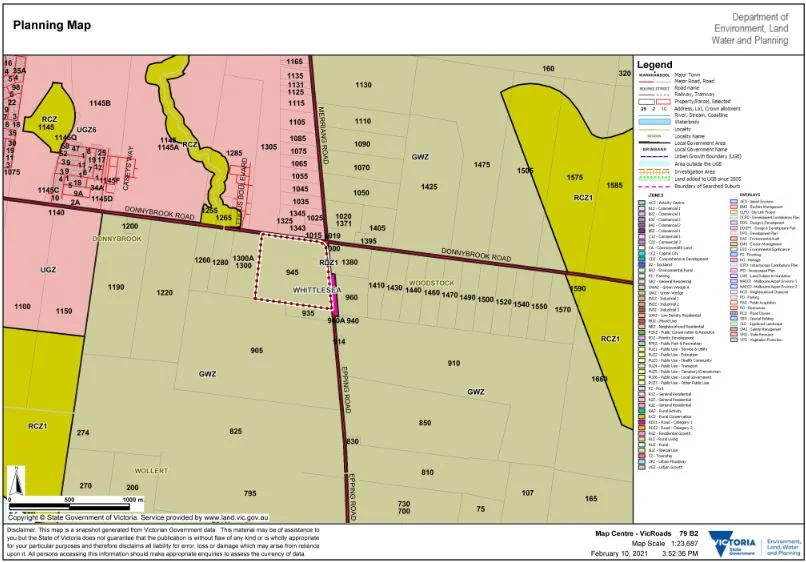Click the Urban Growth Boundary dashed line symbol
This screenshot has width=806, height=562.
pyautogui.click(x=656, y=156)
